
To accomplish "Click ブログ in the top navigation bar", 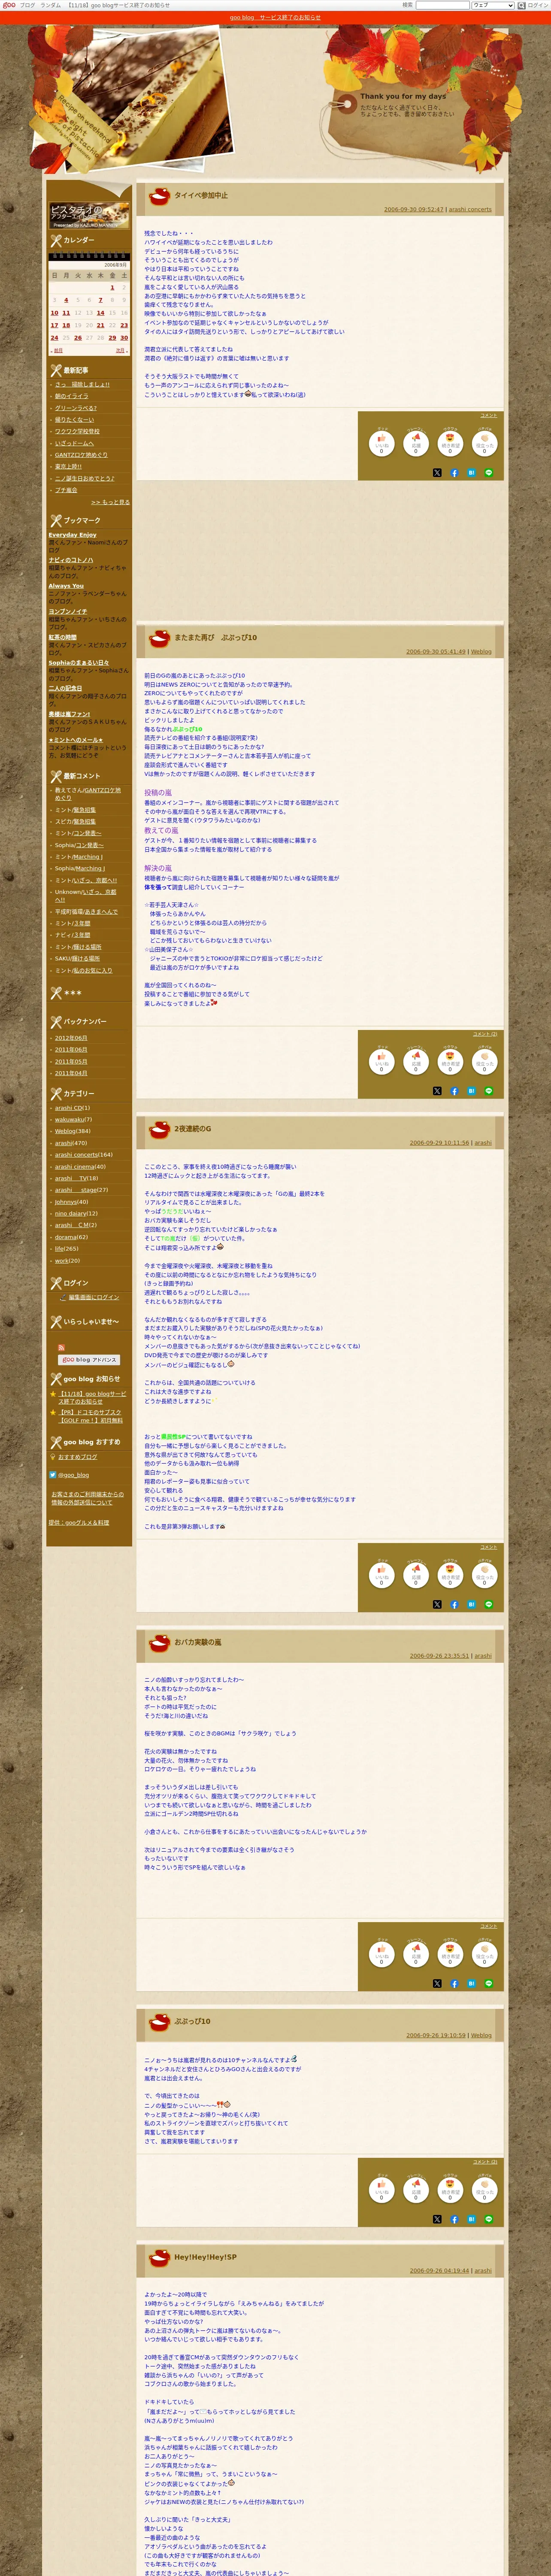I will click(27, 5).
